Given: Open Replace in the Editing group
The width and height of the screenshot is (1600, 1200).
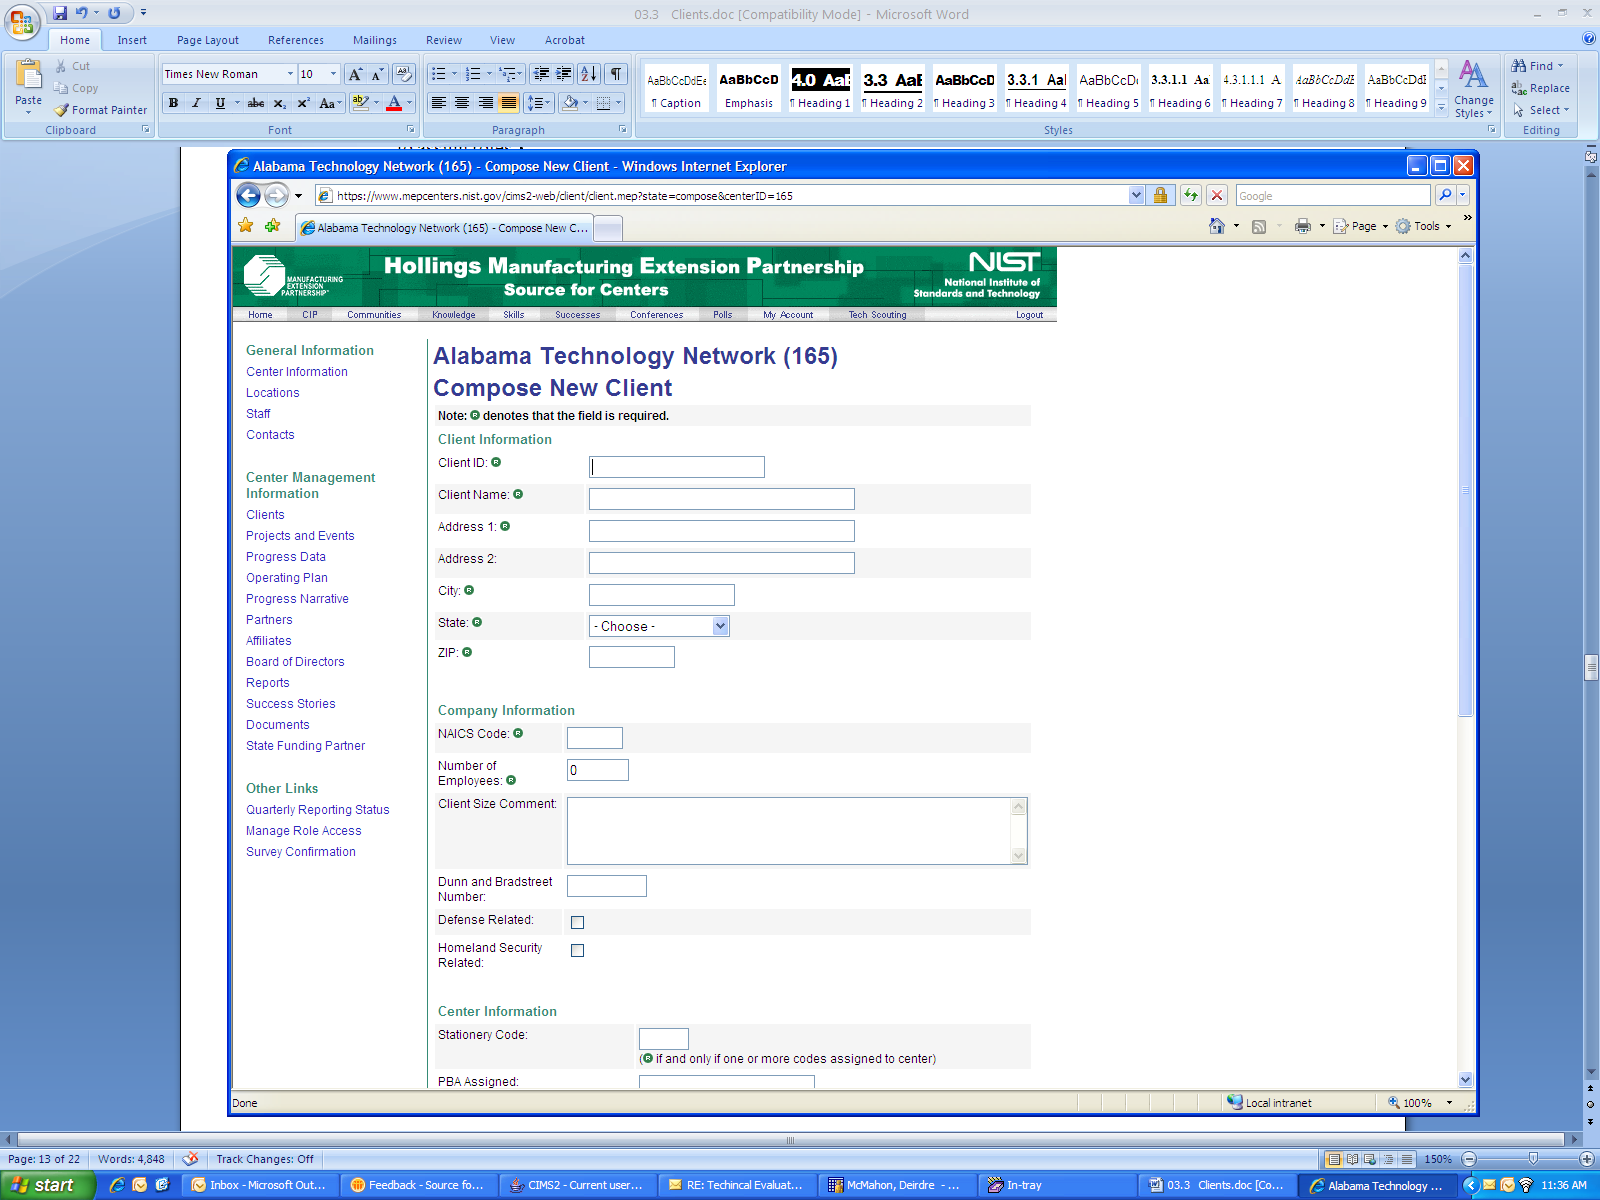Looking at the screenshot, I should tap(1540, 88).
